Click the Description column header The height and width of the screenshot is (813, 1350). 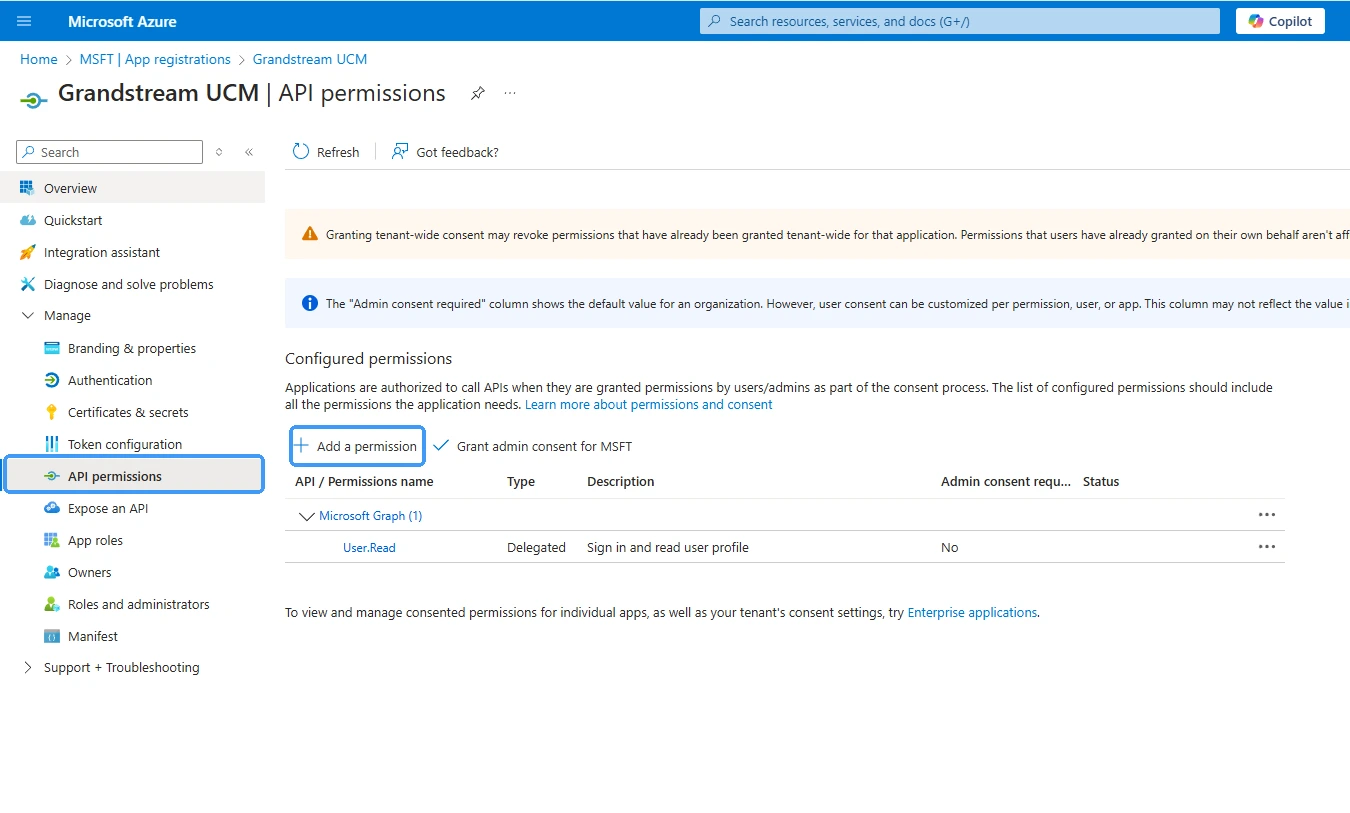620,481
